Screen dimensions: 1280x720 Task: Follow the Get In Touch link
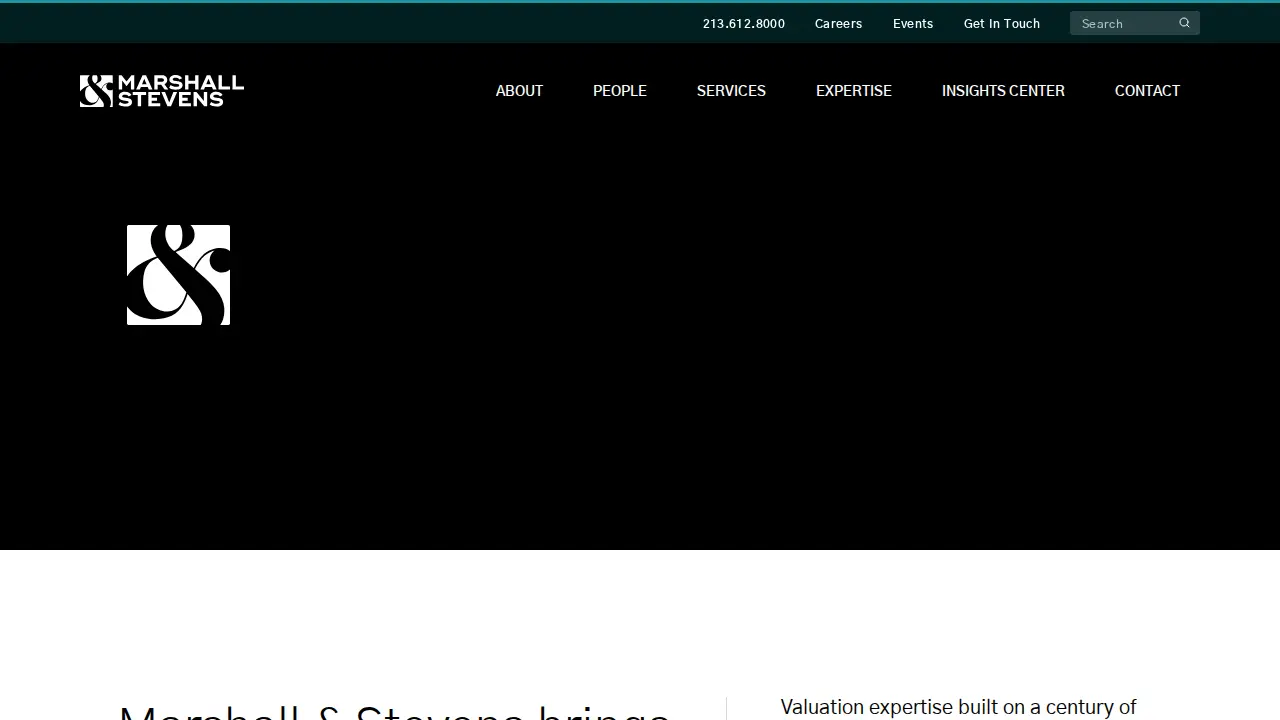pos(1002,23)
